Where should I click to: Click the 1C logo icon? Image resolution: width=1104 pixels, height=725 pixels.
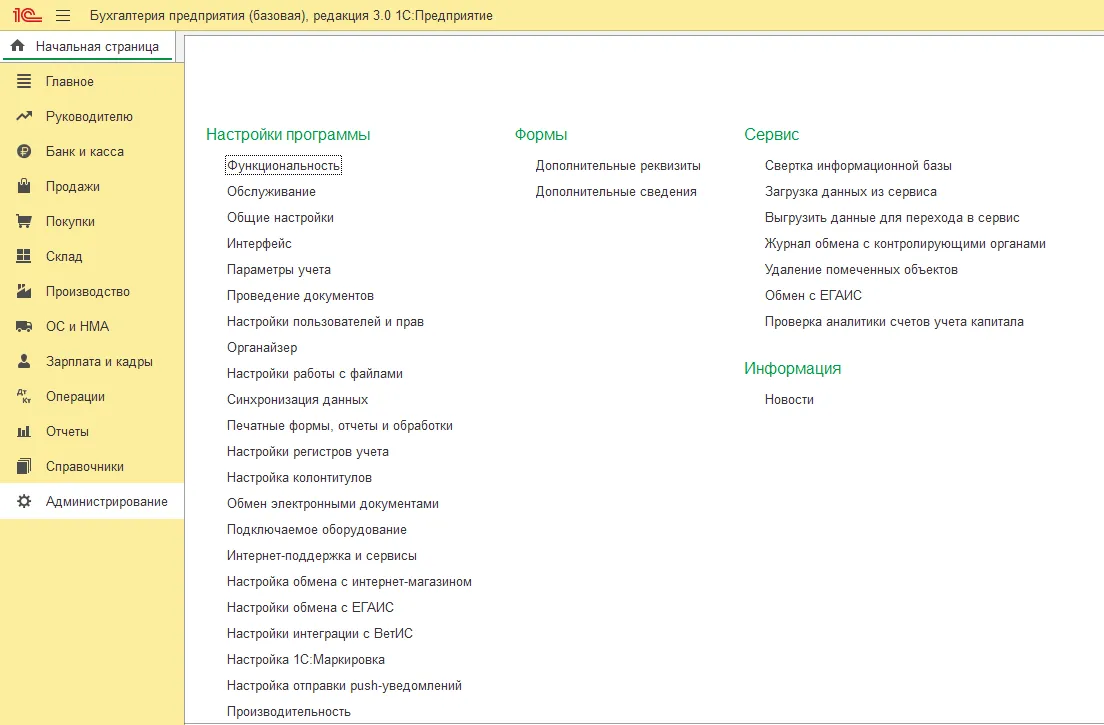[27, 15]
